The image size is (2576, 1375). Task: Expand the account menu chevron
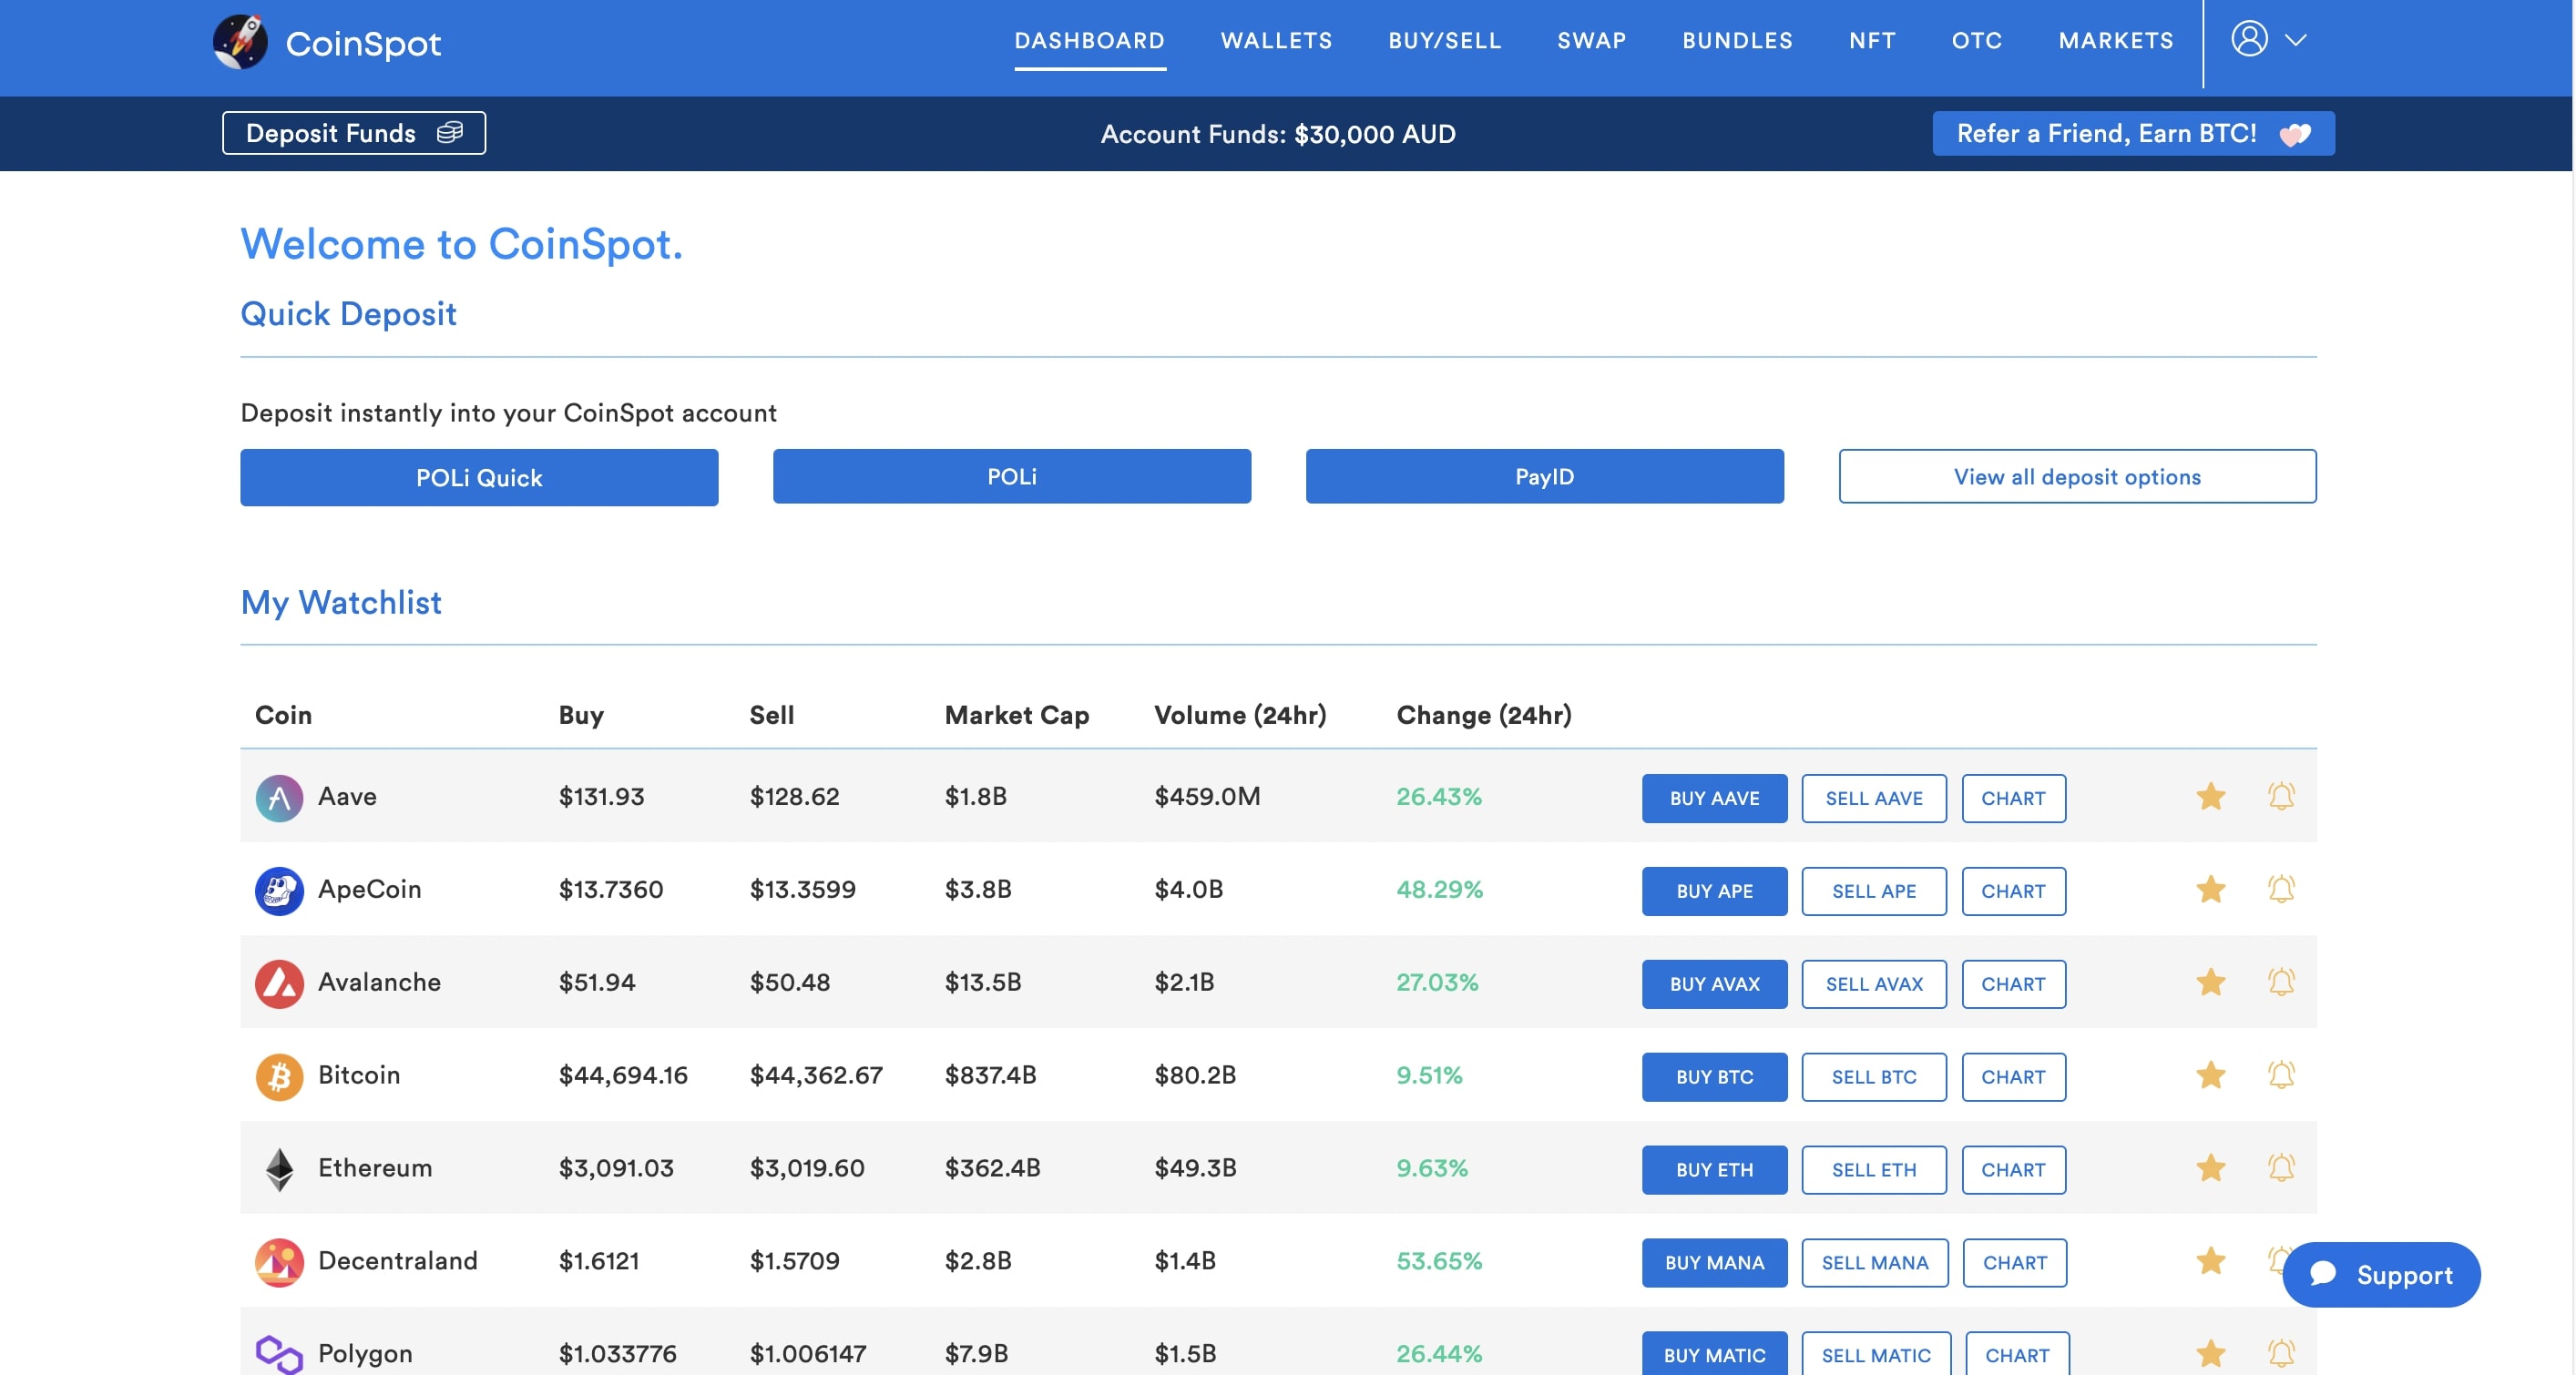click(x=2296, y=40)
